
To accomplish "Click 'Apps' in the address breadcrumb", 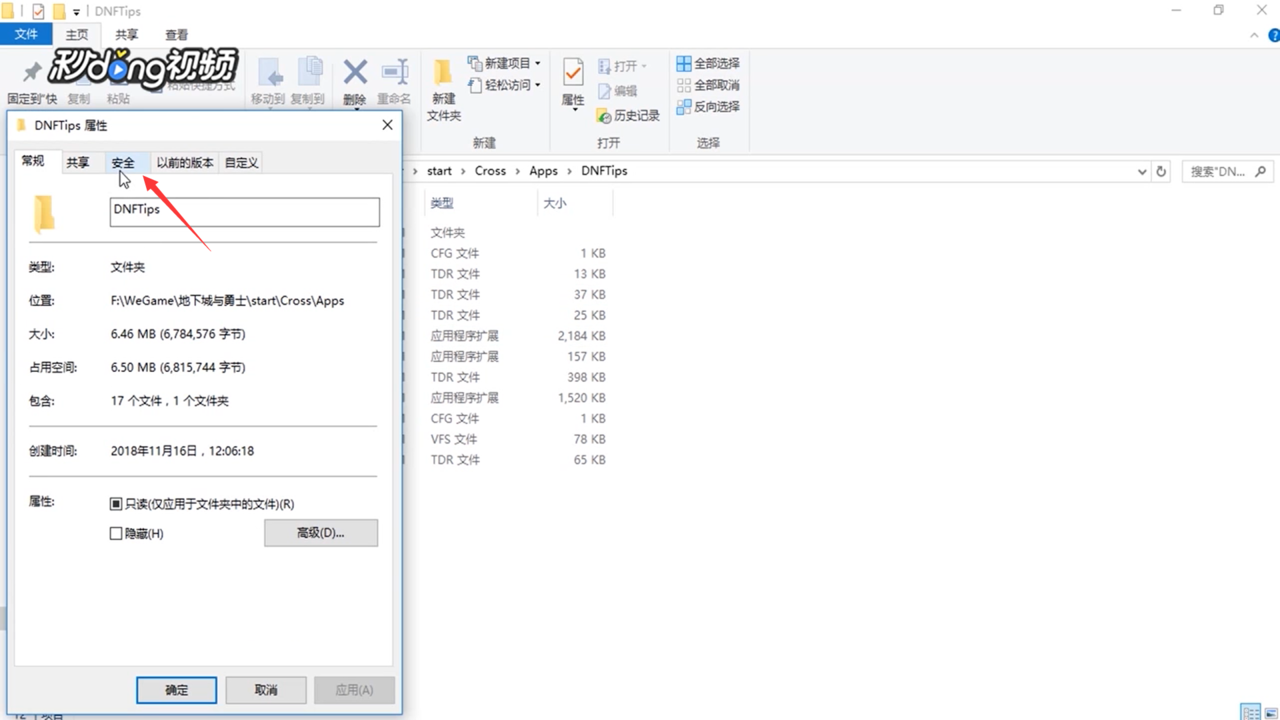I will (x=543, y=171).
